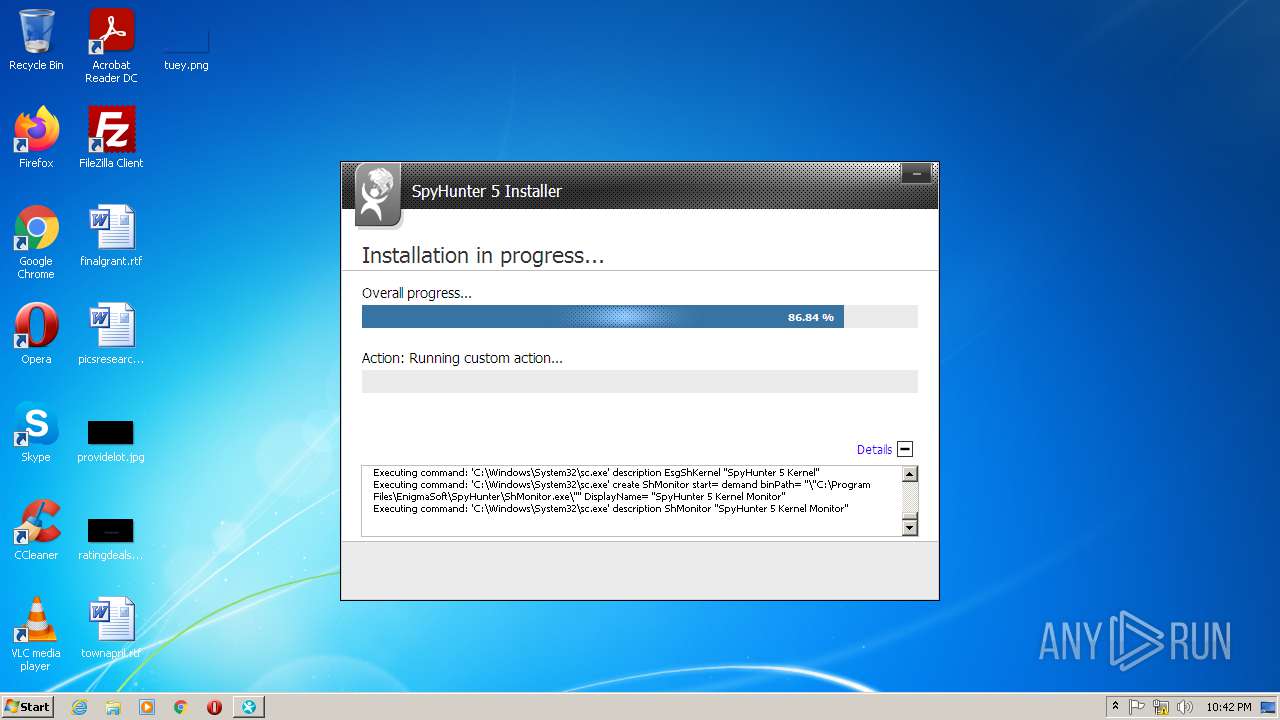The image size is (1280, 720).
Task: Open Acrobat Reader DC shortcut
Action: pos(111,46)
